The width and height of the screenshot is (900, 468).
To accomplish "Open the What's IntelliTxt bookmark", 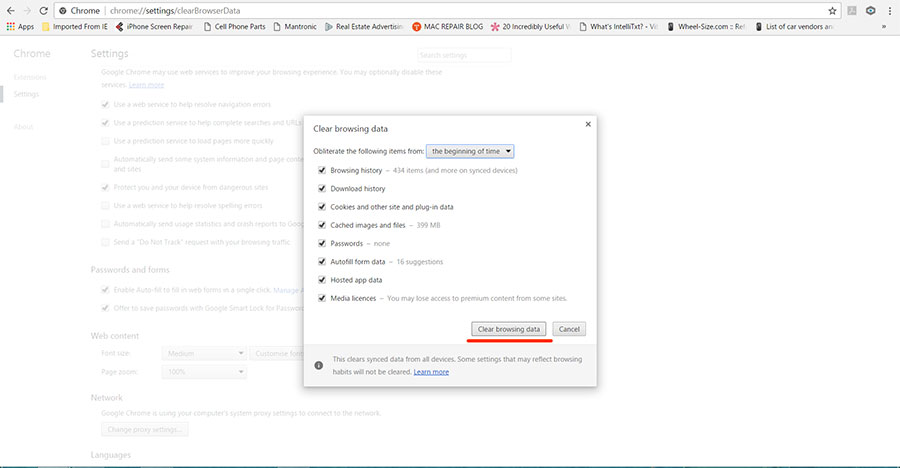I will tap(619, 26).
